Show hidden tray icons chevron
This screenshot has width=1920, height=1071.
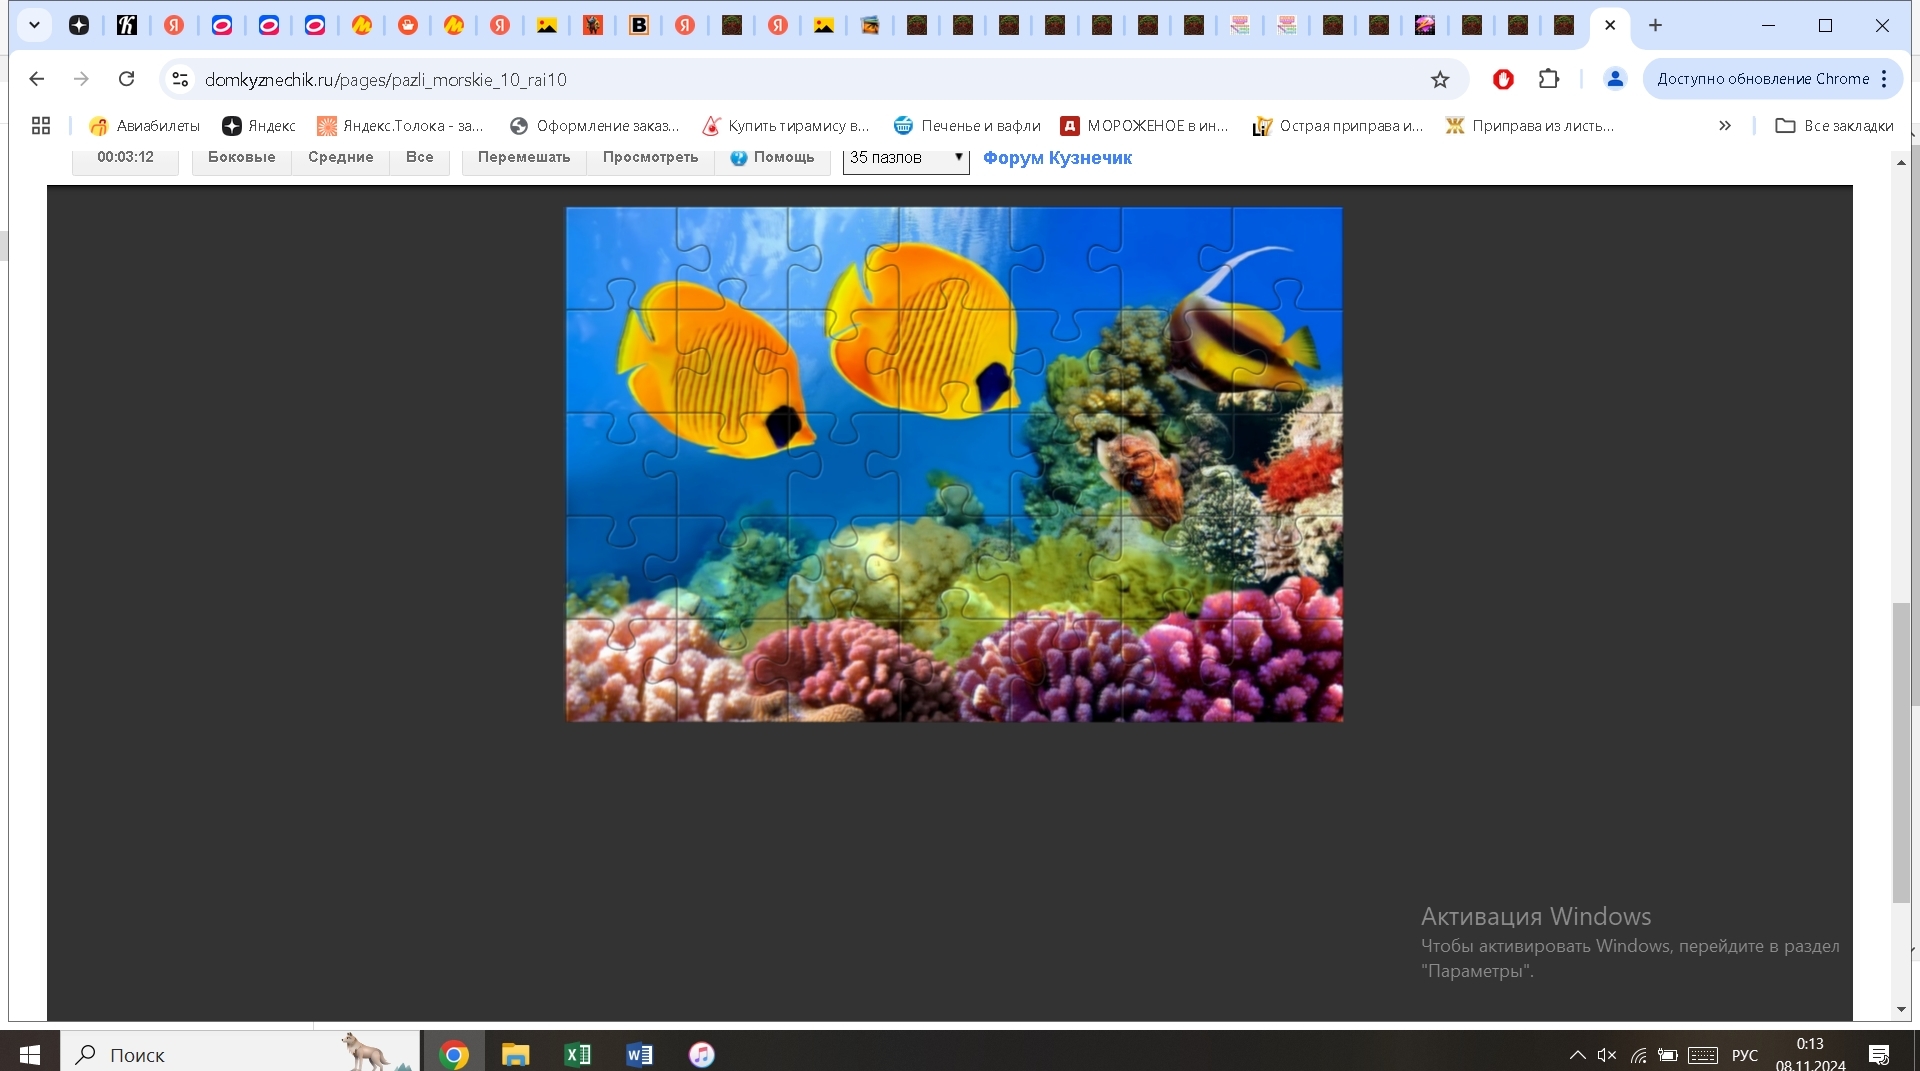[x=1577, y=1055]
